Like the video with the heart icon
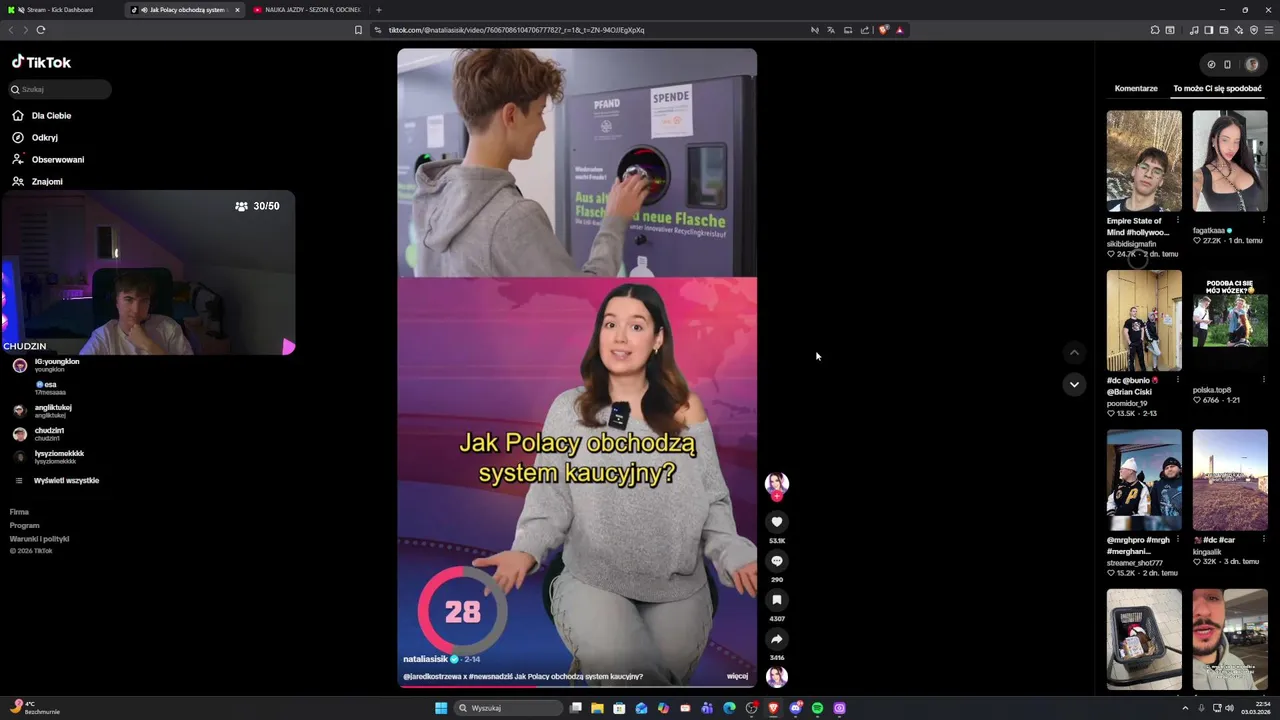The image size is (1280, 720). coord(777,522)
